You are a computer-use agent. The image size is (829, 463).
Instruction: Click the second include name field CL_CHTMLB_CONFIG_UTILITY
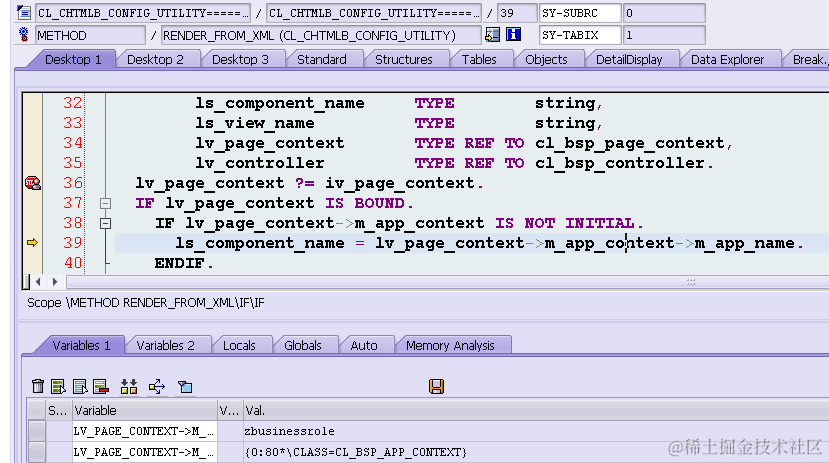click(x=374, y=13)
